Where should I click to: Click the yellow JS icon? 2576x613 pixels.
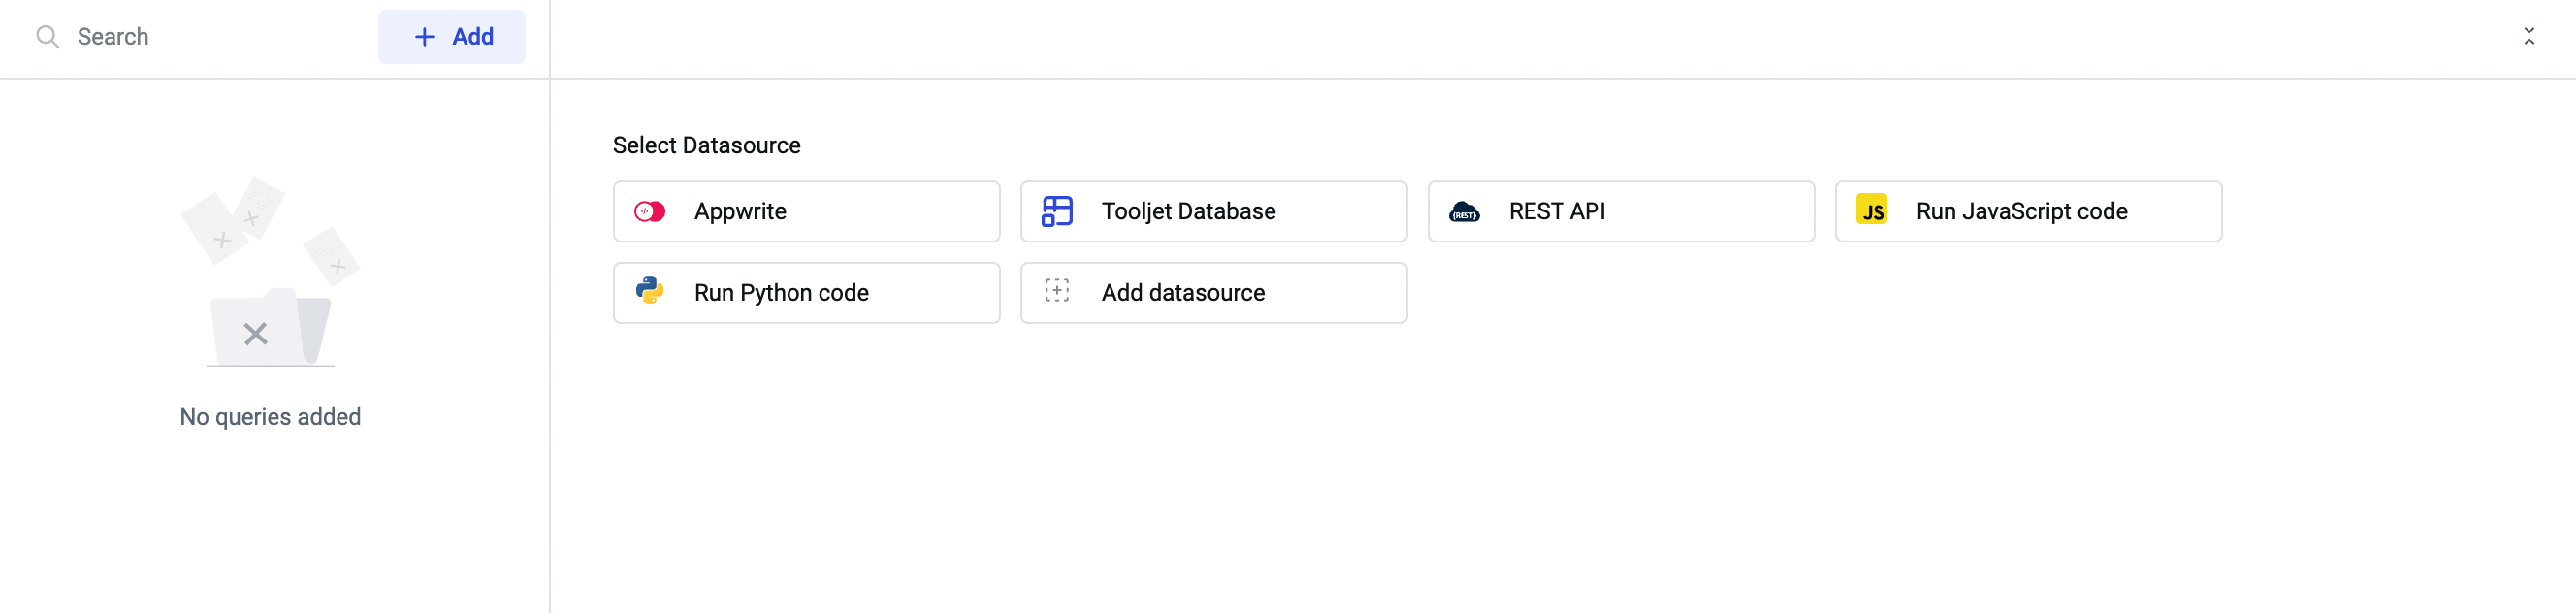1871,210
